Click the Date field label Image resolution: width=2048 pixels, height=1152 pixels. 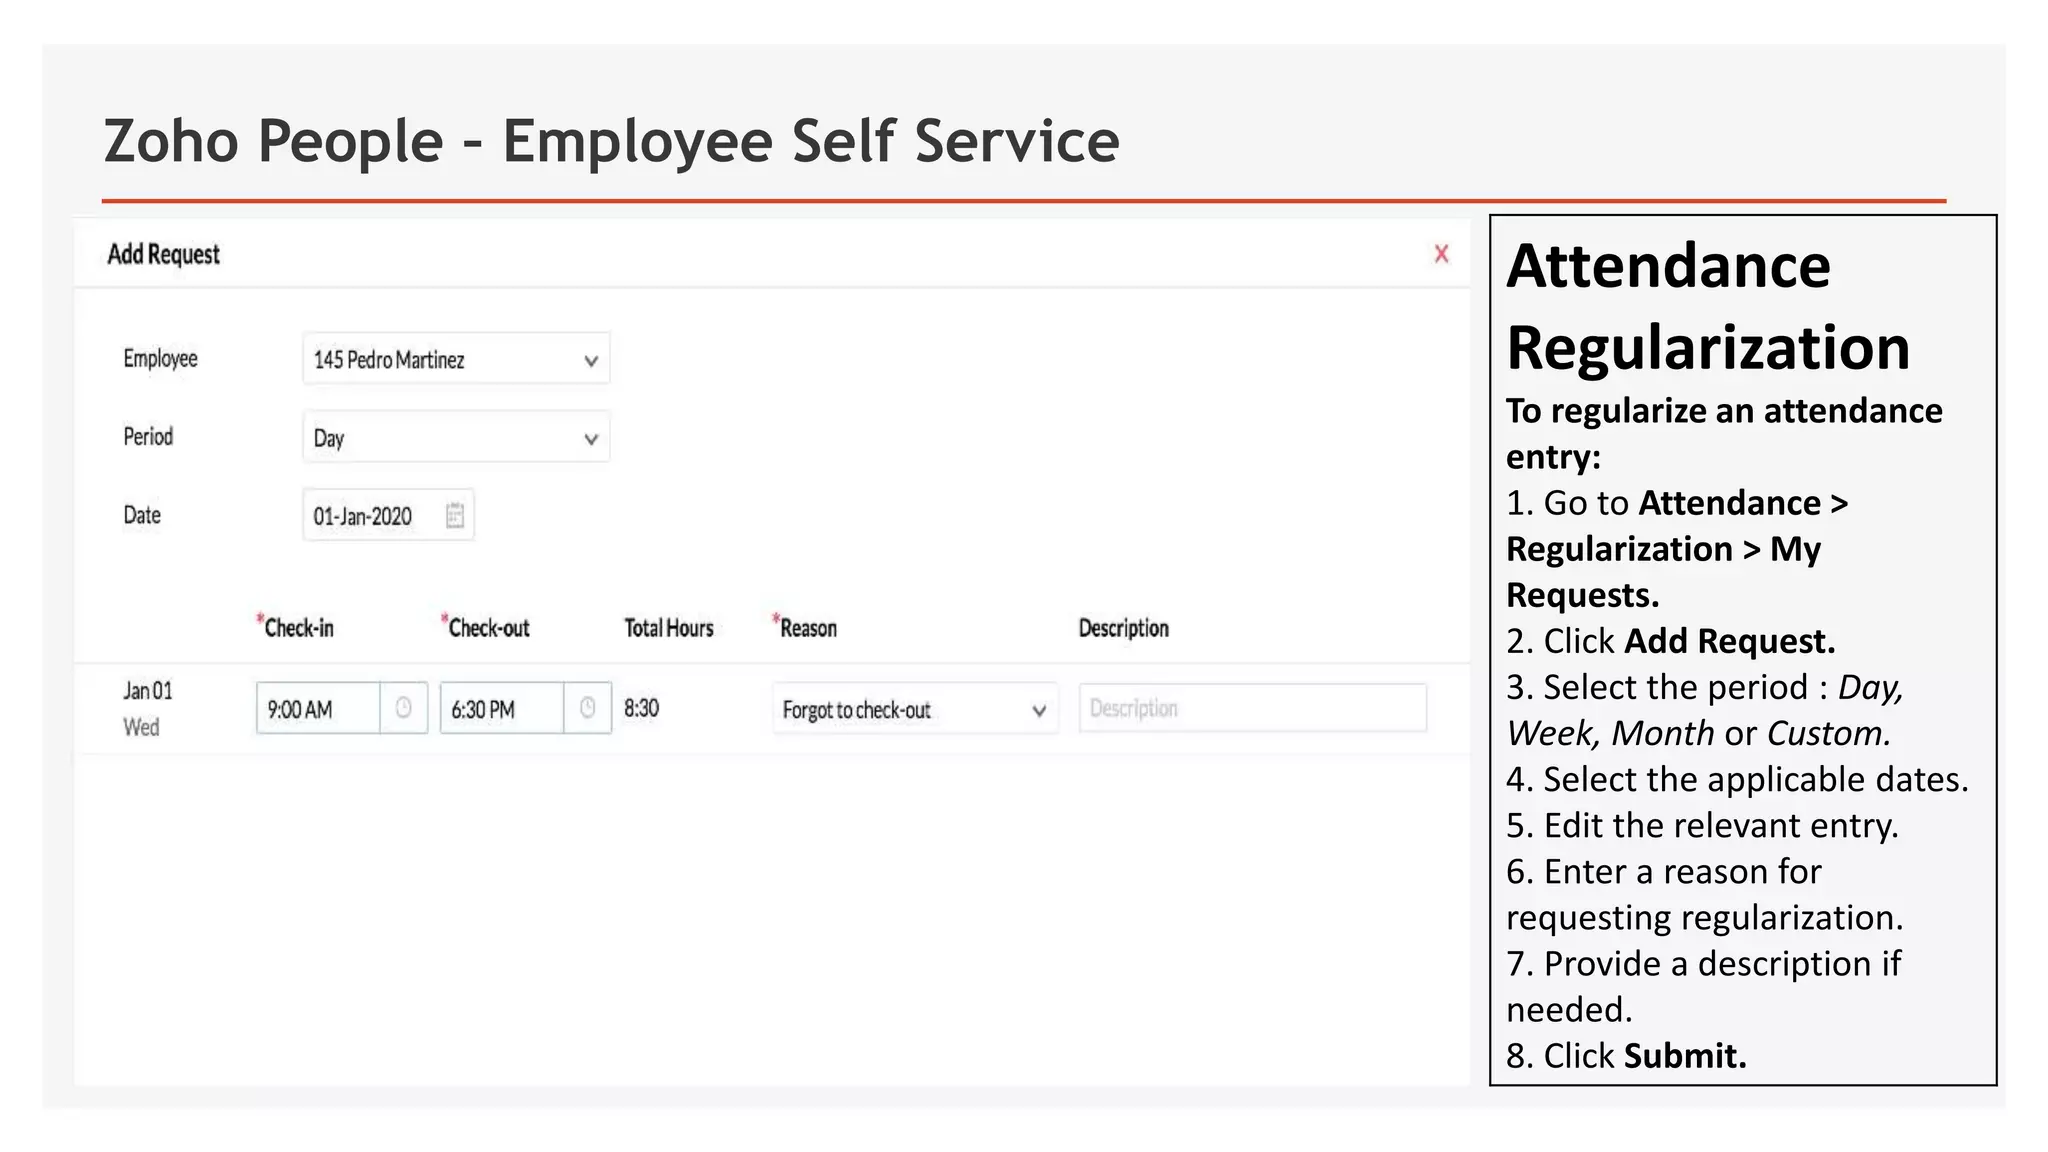click(x=142, y=515)
